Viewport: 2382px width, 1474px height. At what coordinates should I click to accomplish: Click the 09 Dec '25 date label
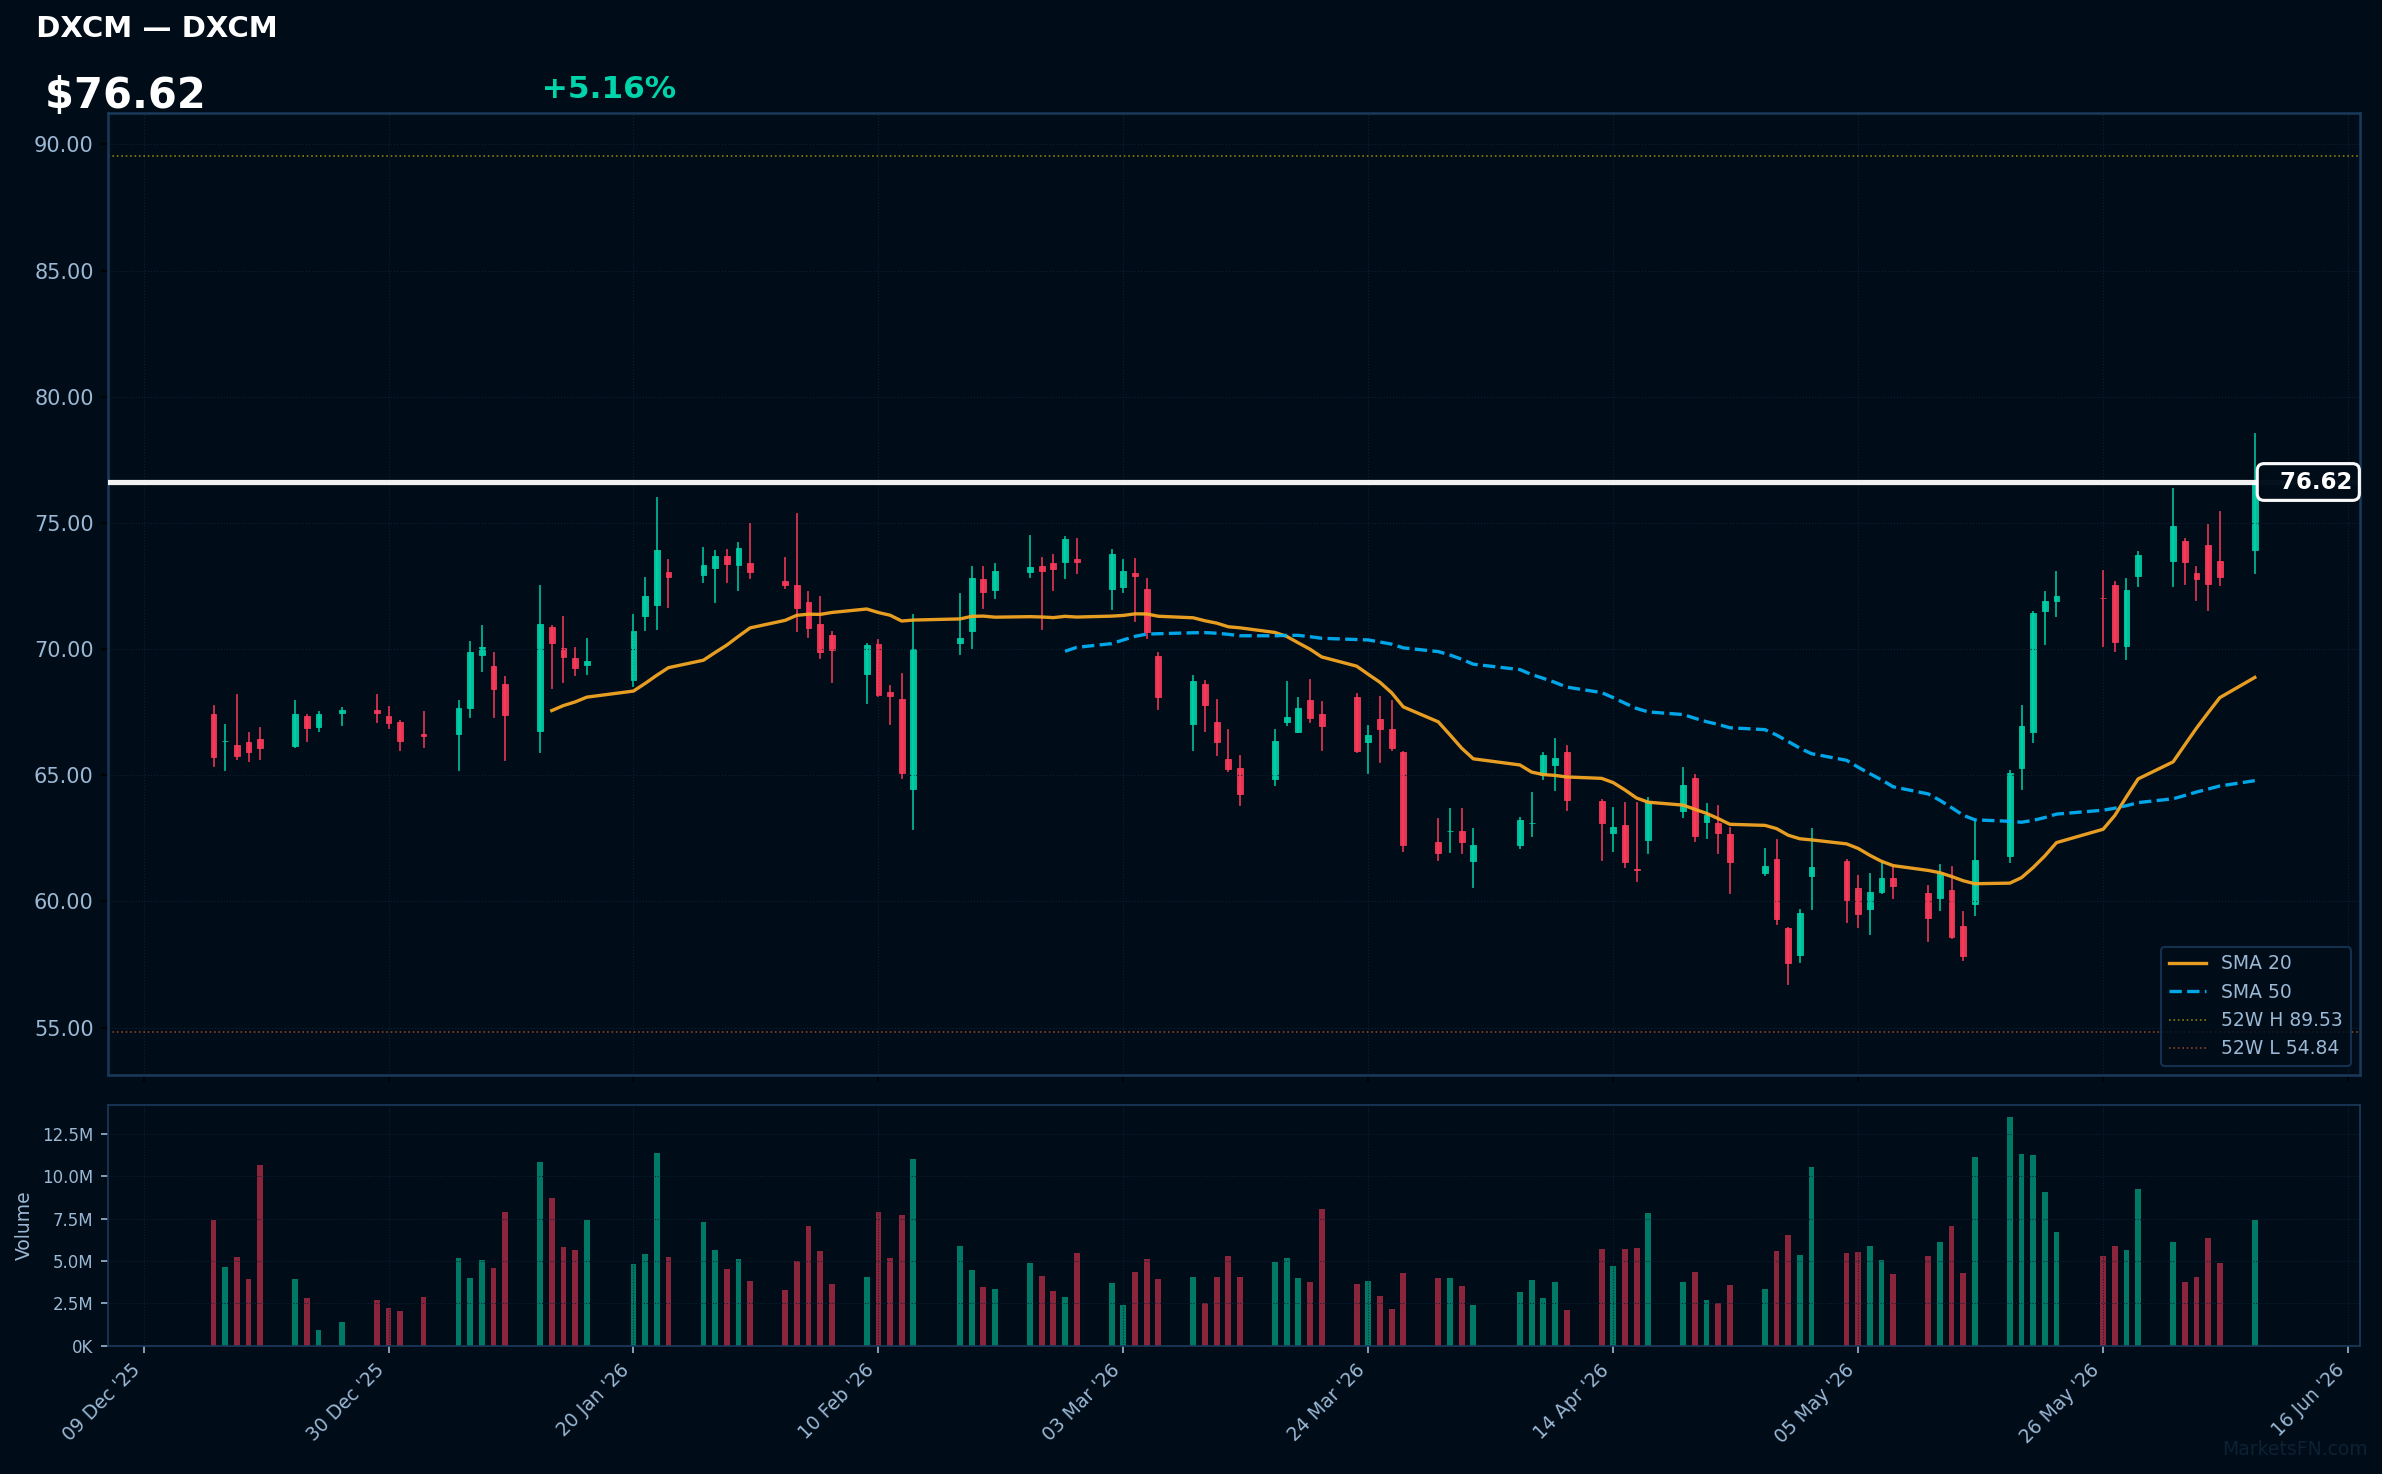(x=101, y=1402)
